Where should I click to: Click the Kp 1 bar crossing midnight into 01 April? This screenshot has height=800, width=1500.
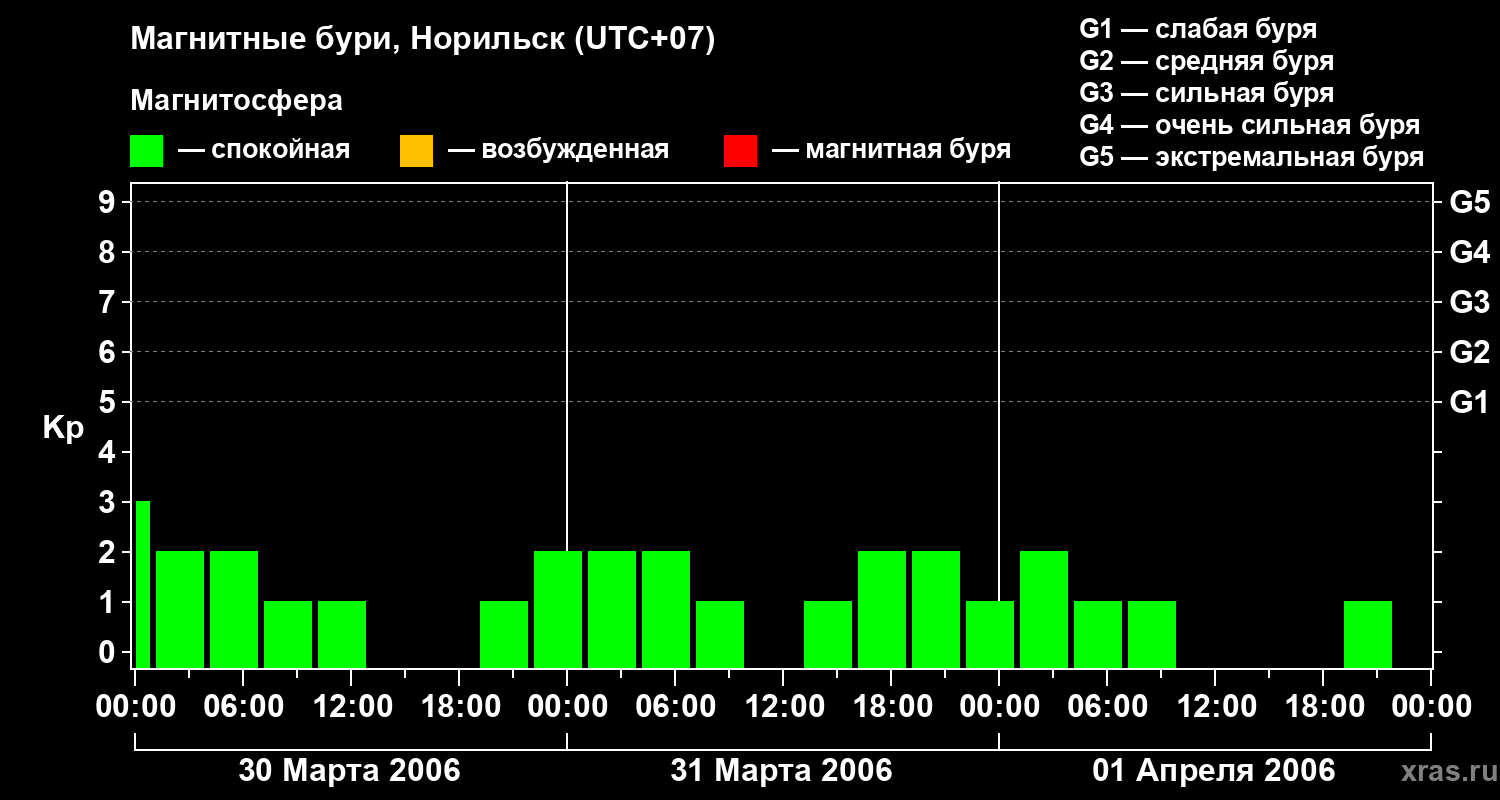point(990,635)
